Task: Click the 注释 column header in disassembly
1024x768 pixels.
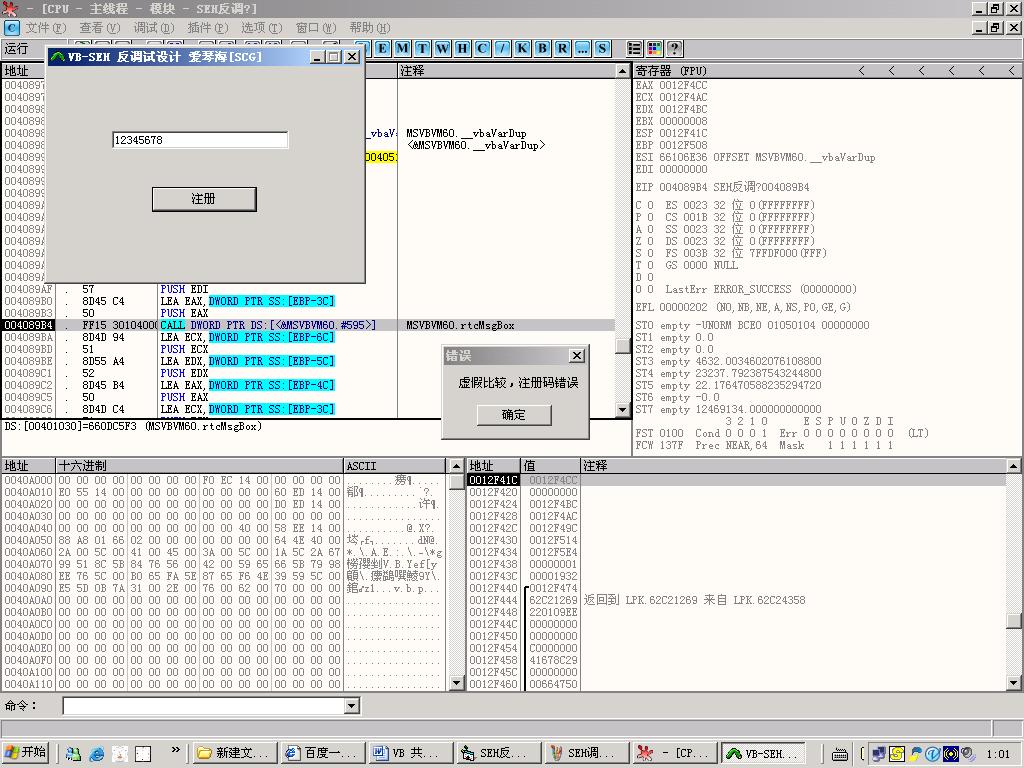Action: coord(506,71)
